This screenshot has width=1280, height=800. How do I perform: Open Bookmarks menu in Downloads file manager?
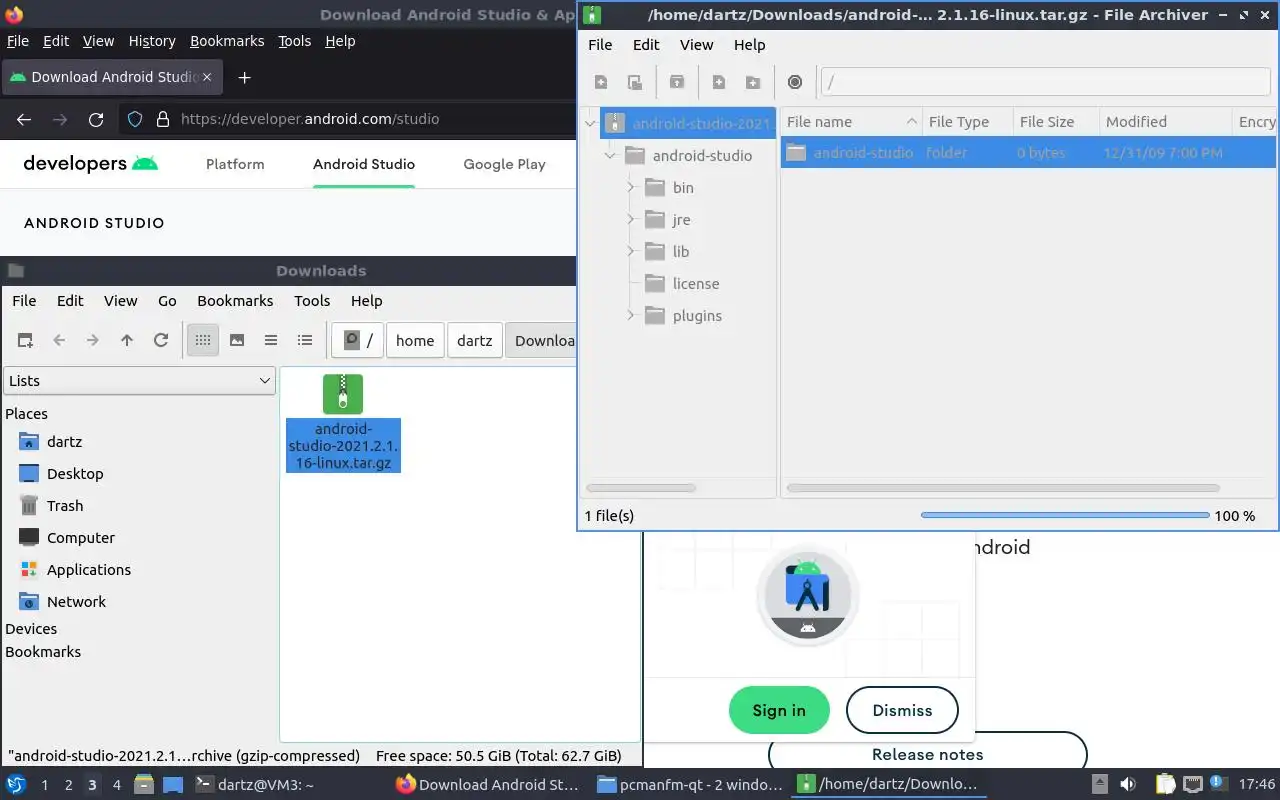pyautogui.click(x=235, y=301)
